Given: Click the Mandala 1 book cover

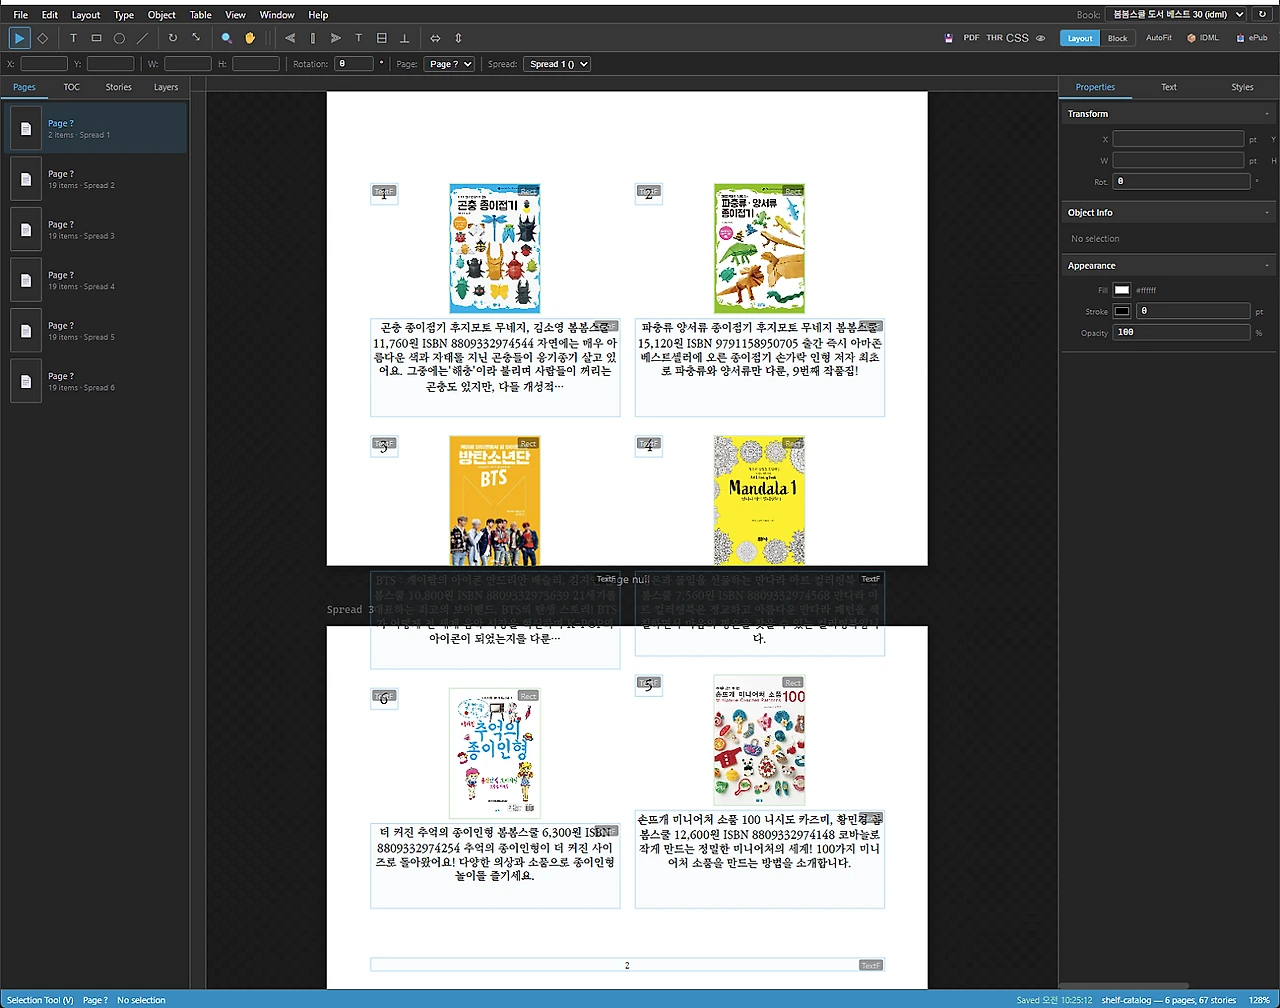Looking at the screenshot, I should [759, 501].
